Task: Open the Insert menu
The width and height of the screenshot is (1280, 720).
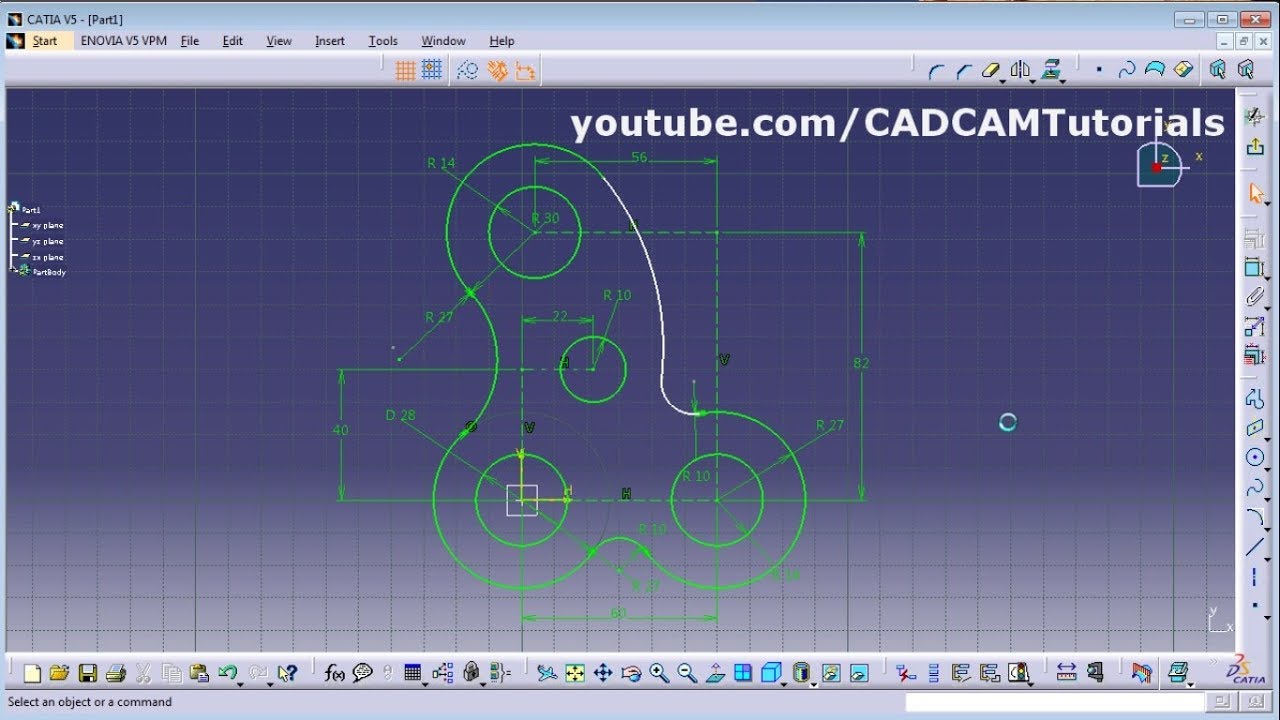Action: pyautogui.click(x=330, y=41)
